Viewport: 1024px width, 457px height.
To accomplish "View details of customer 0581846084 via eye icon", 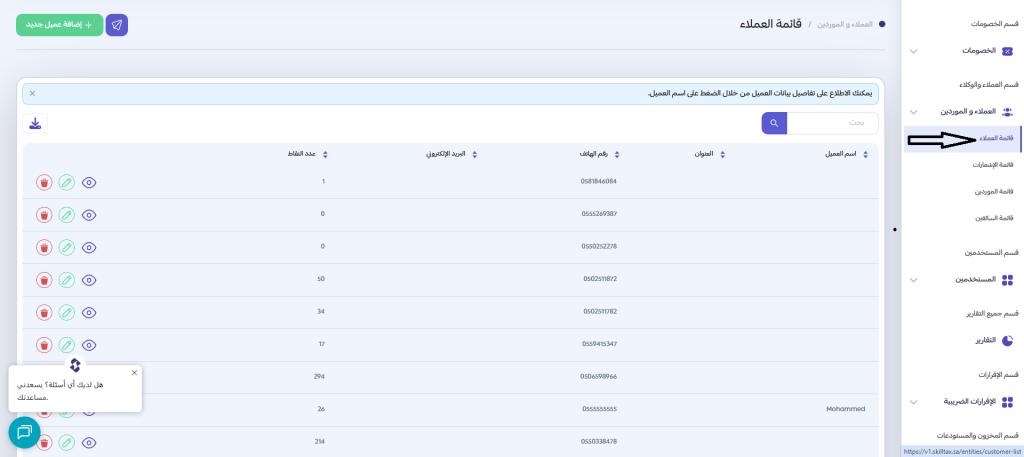I will pyautogui.click(x=89, y=182).
